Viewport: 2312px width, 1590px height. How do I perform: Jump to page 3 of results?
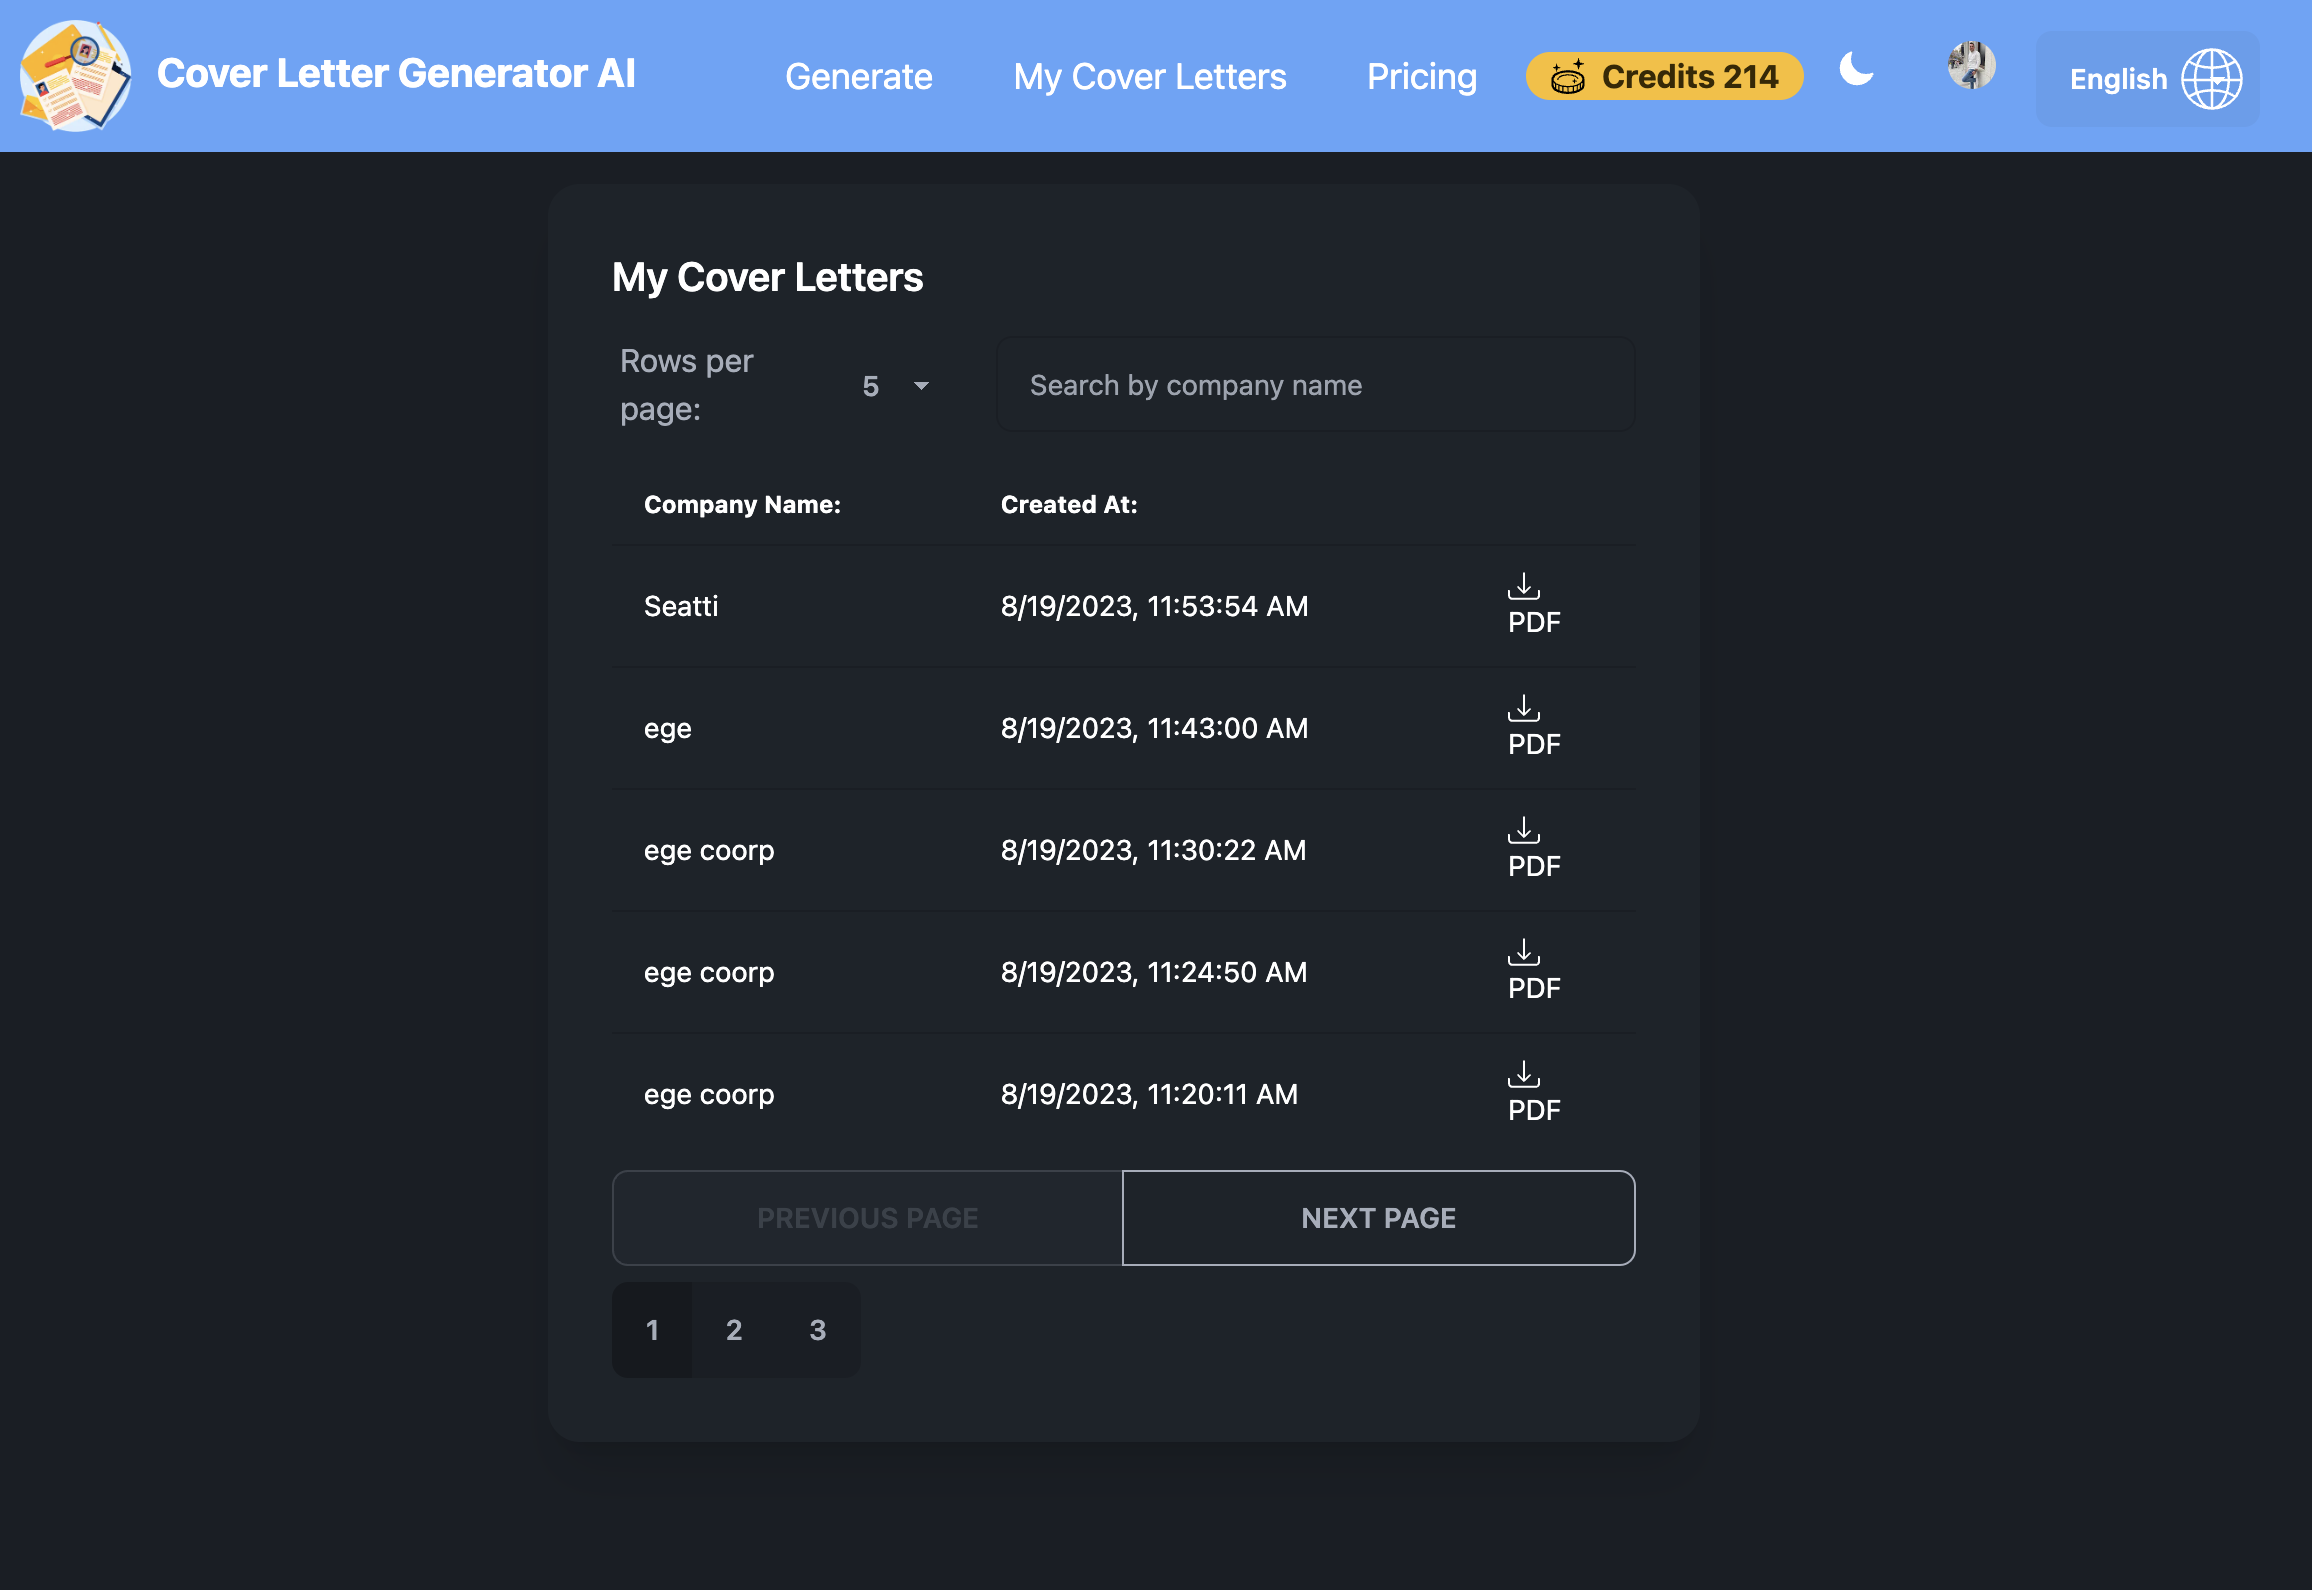click(x=818, y=1330)
